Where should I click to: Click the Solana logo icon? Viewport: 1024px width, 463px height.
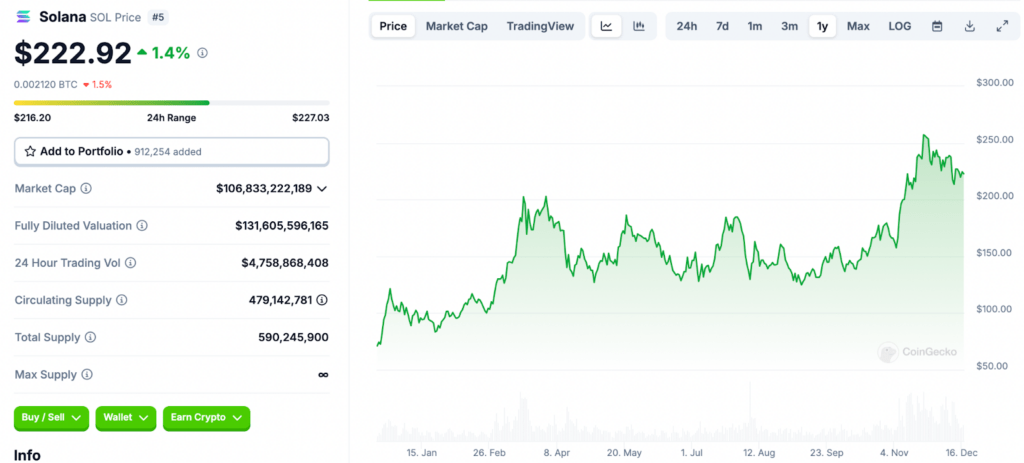click(x=23, y=17)
